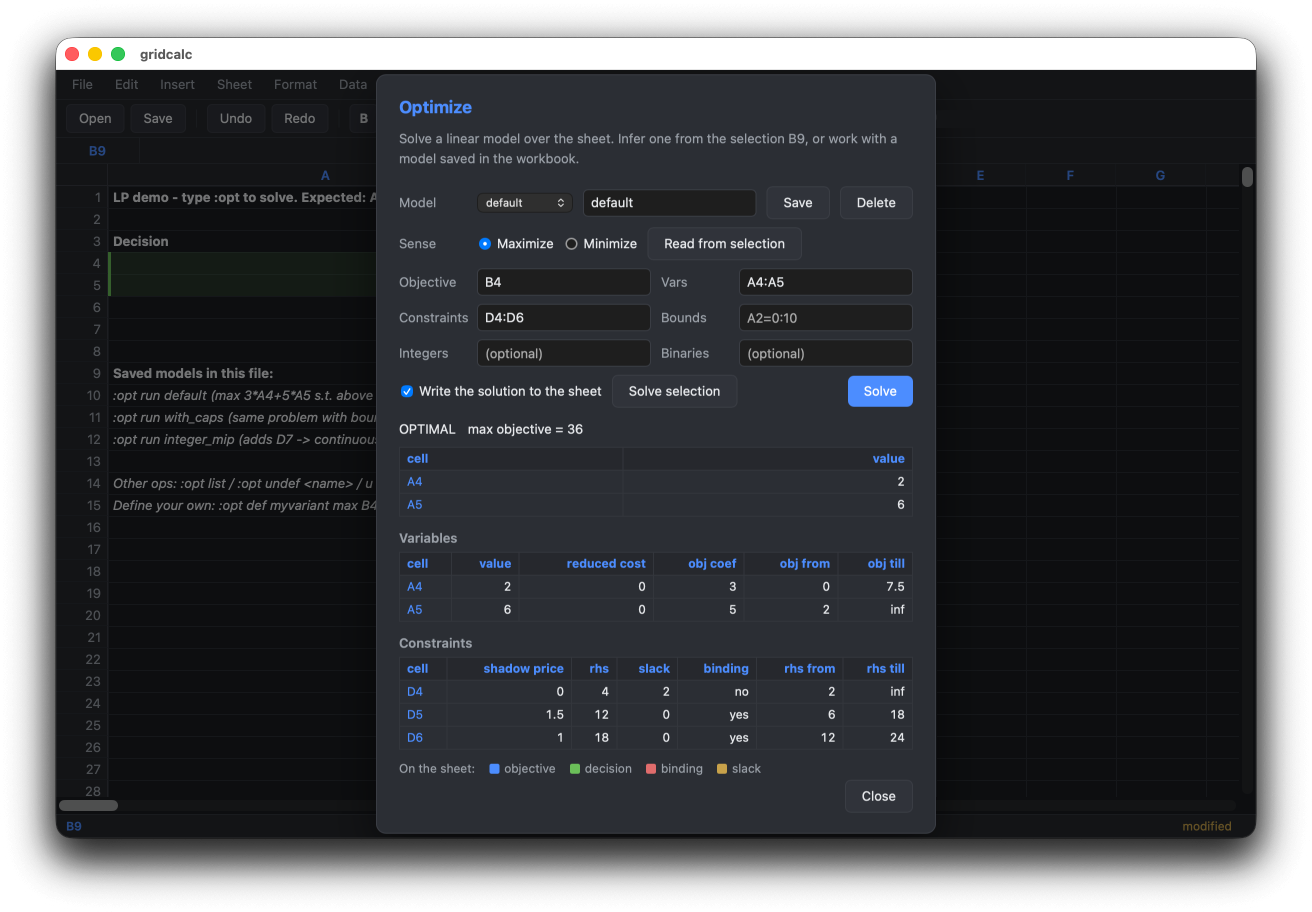Click the model name input field
1312x912 pixels.
point(669,203)
